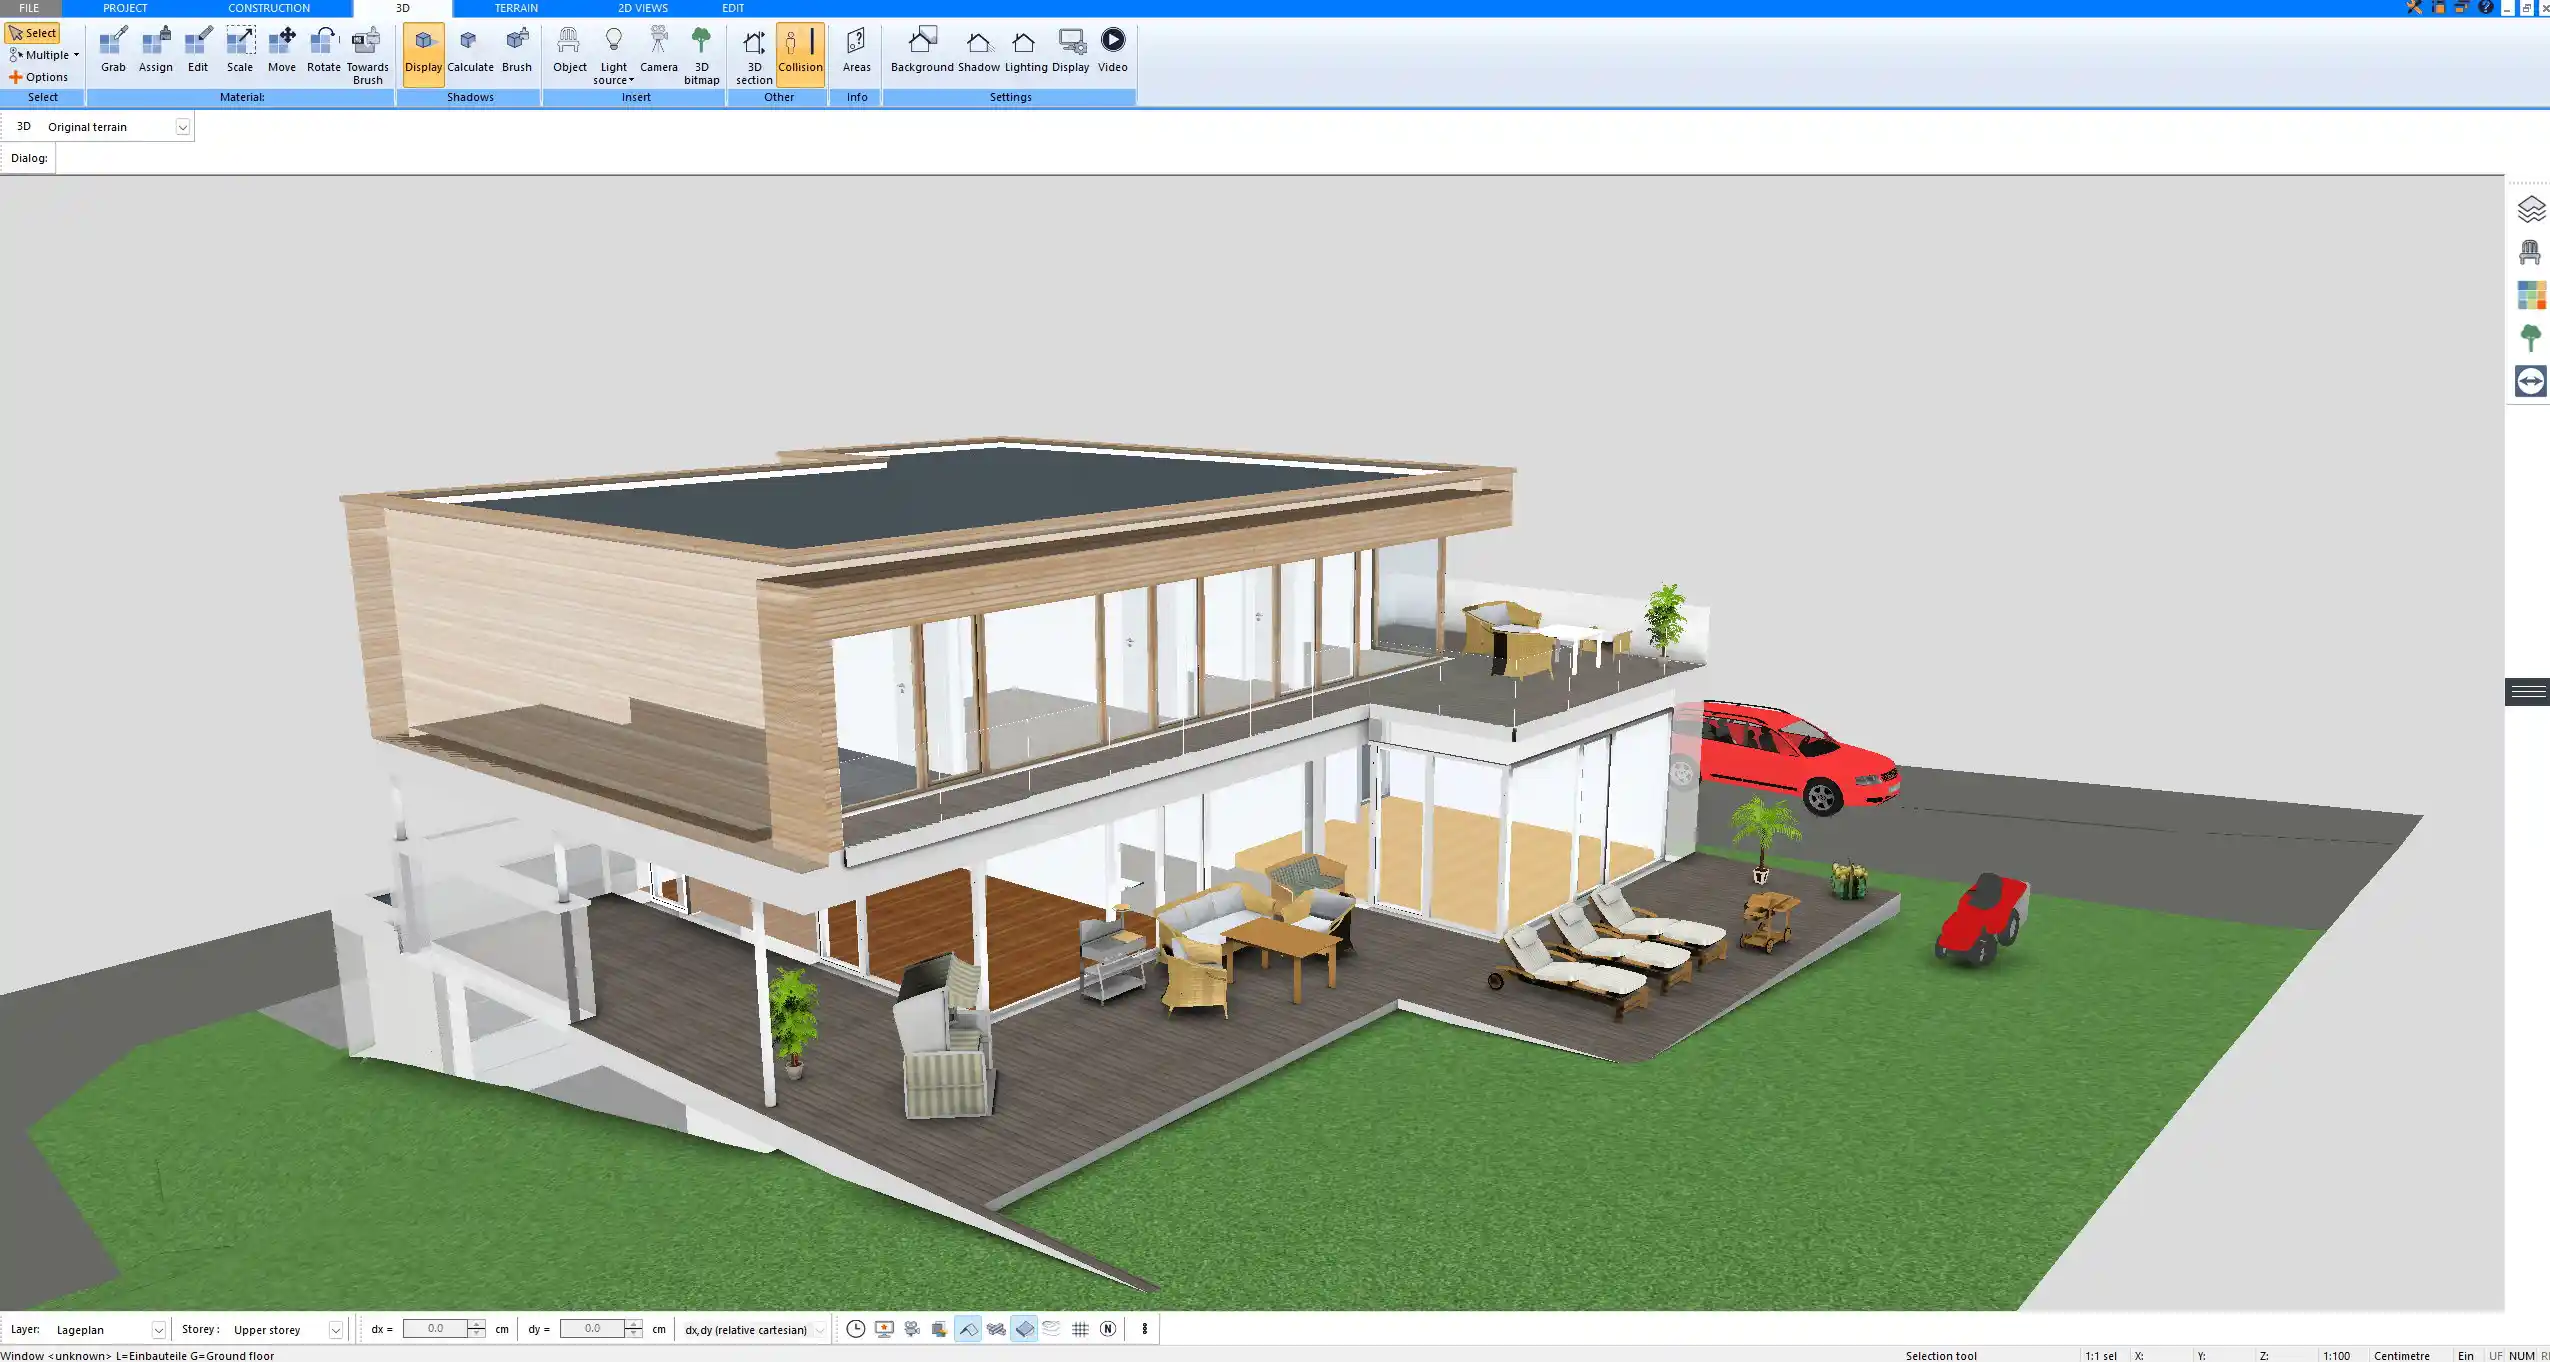Switch to the EDIT tab
The width and height of the screenshot is (2550, 1362).
tap(733, 8)
